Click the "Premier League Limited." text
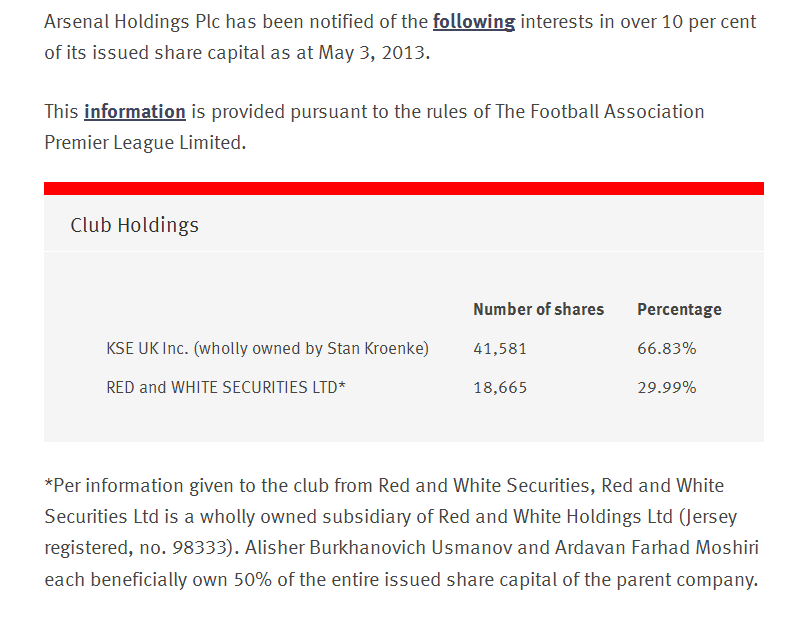Image resolution: width=794 pixels, height=617 pixels. point(144,143)
